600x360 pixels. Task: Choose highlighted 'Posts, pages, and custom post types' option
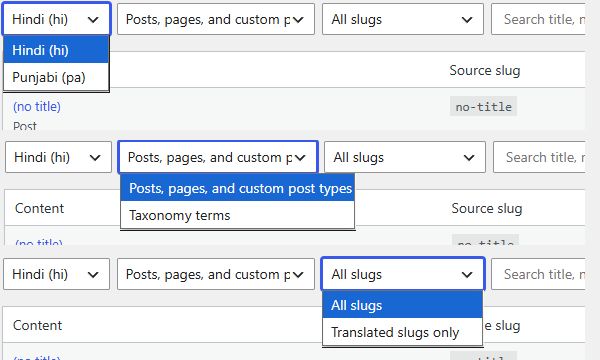click(237, 188)
